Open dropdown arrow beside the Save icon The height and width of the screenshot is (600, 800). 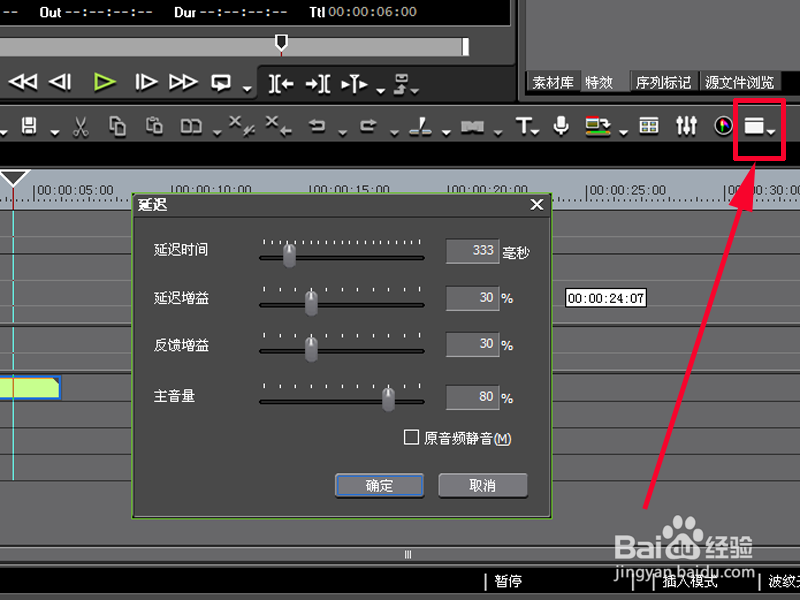[55, 132]
